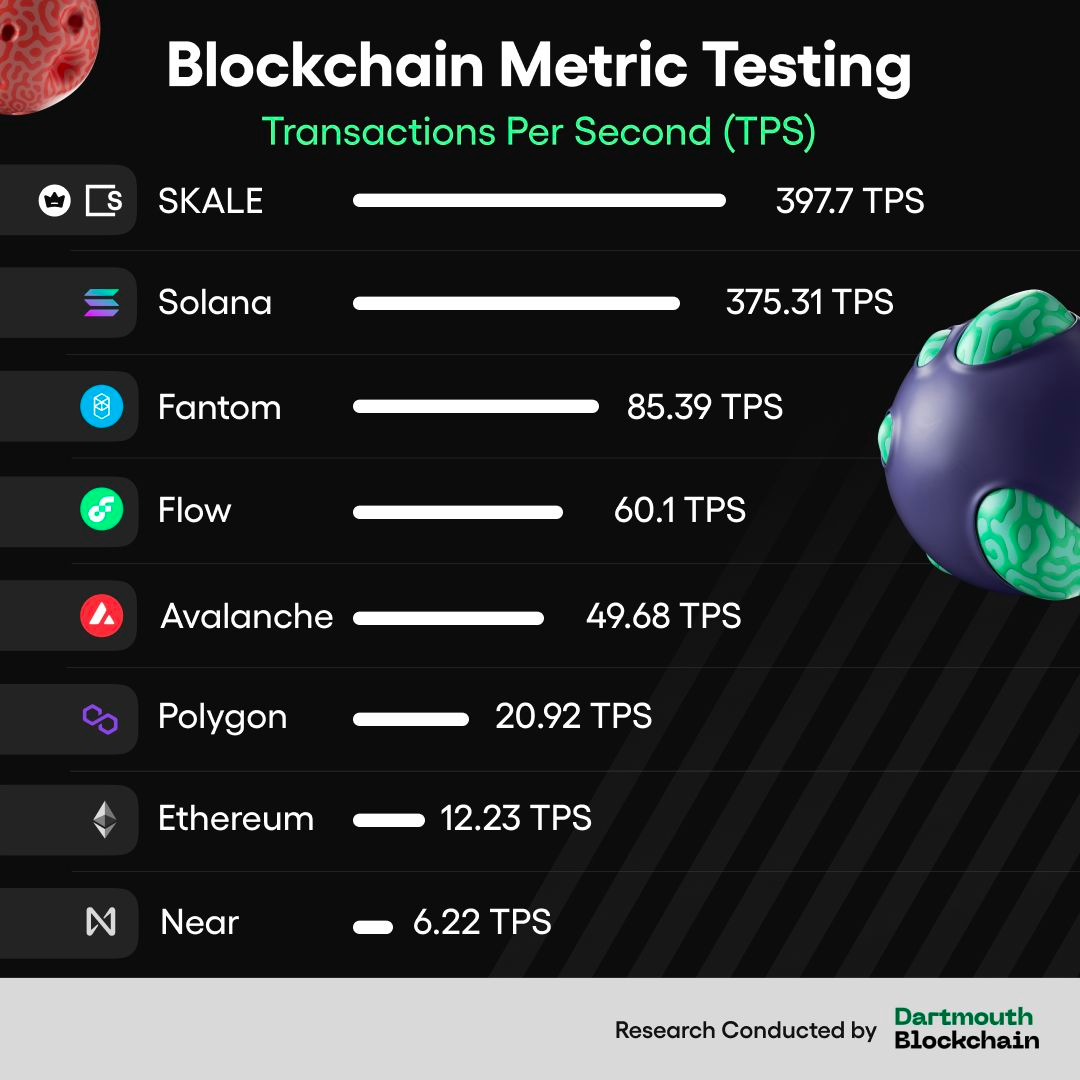1080x1080 pixels.
Task: Click the red Avalanche logo icon
Action: (102, 615)
